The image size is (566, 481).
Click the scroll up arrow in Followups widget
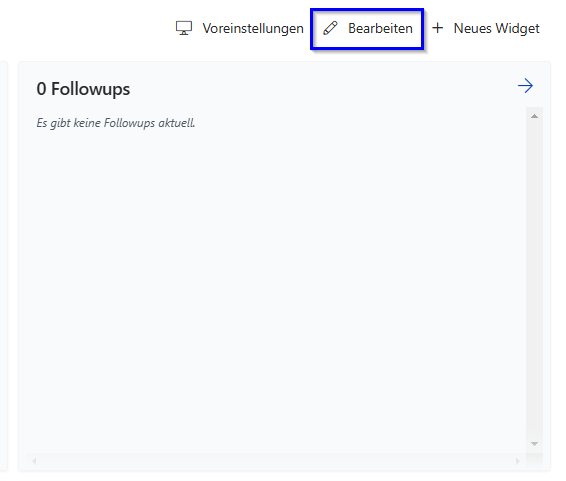[x=535, y=116]
